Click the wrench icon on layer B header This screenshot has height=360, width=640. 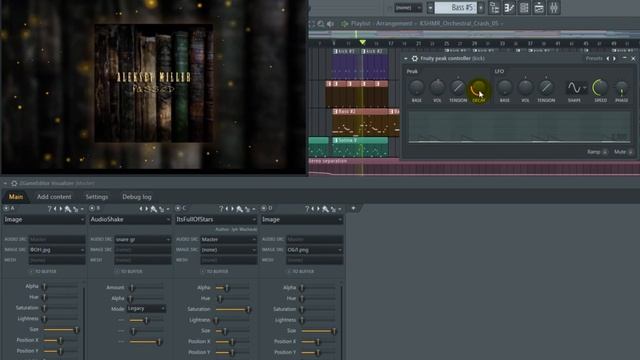click(x=153, y=209)
